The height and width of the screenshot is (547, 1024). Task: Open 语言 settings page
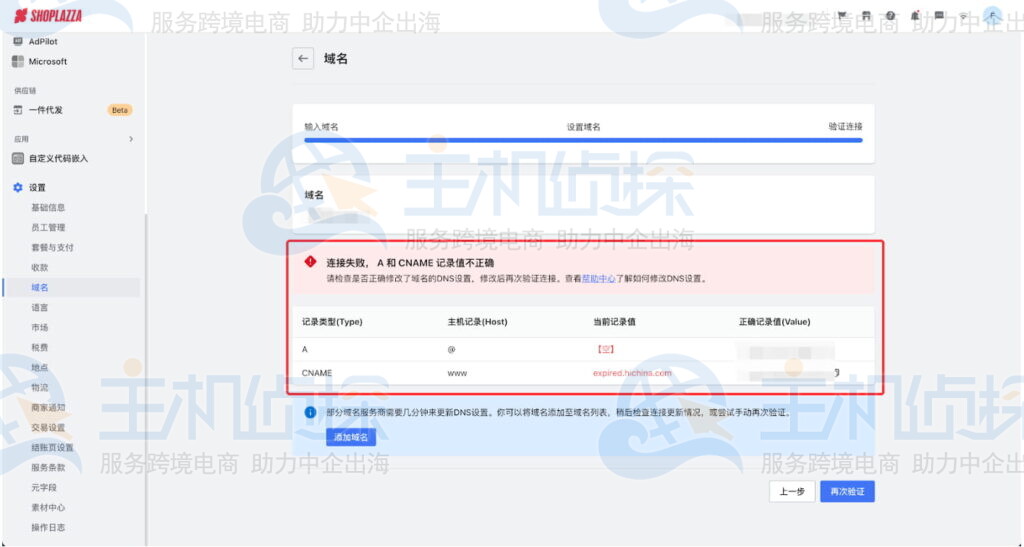(40, 307)
